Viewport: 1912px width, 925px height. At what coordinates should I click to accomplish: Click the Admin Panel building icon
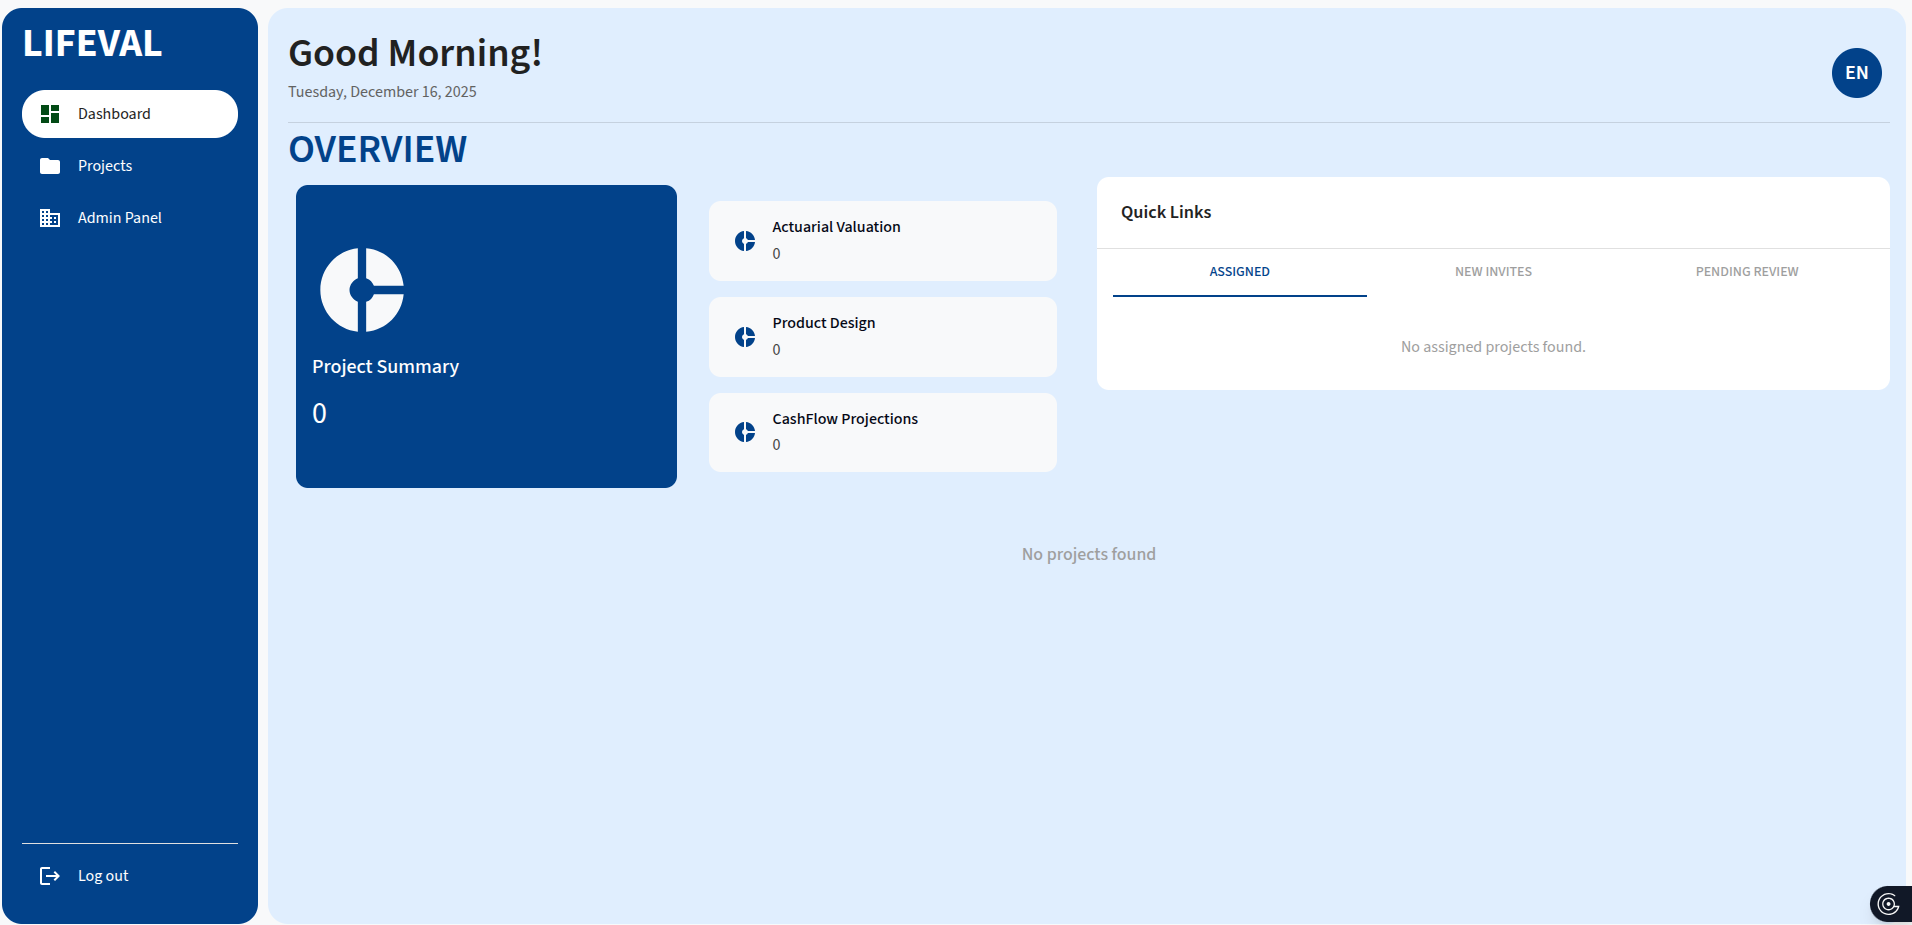point(50,218)
